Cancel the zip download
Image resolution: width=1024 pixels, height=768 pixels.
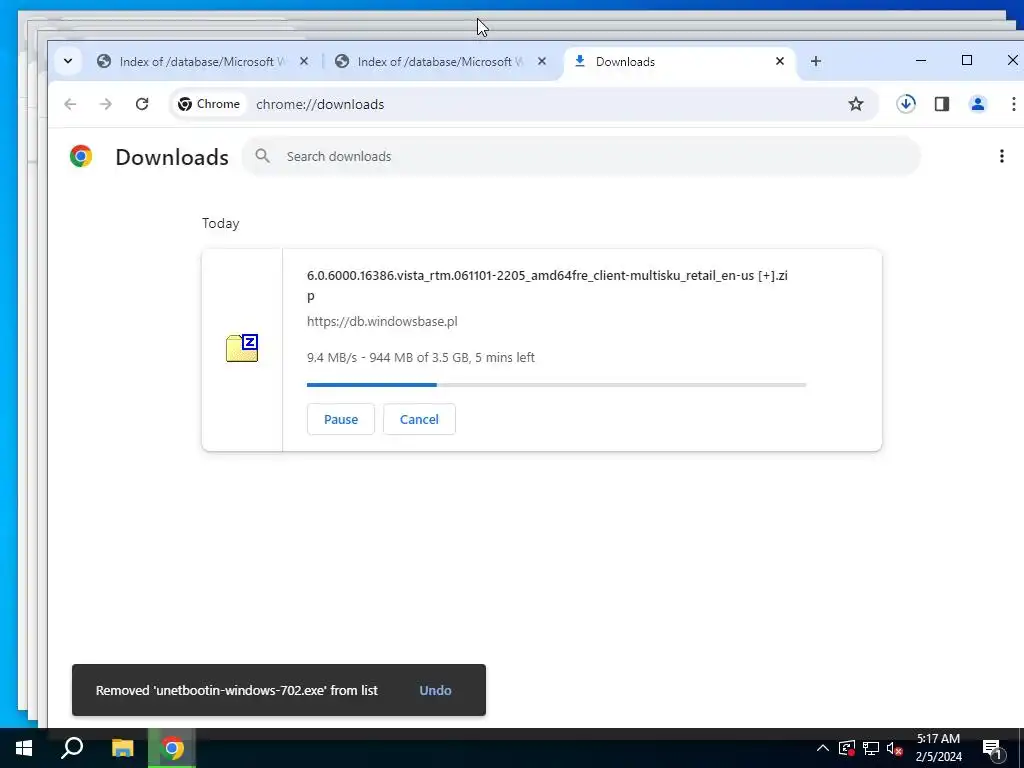click(419, 419)
